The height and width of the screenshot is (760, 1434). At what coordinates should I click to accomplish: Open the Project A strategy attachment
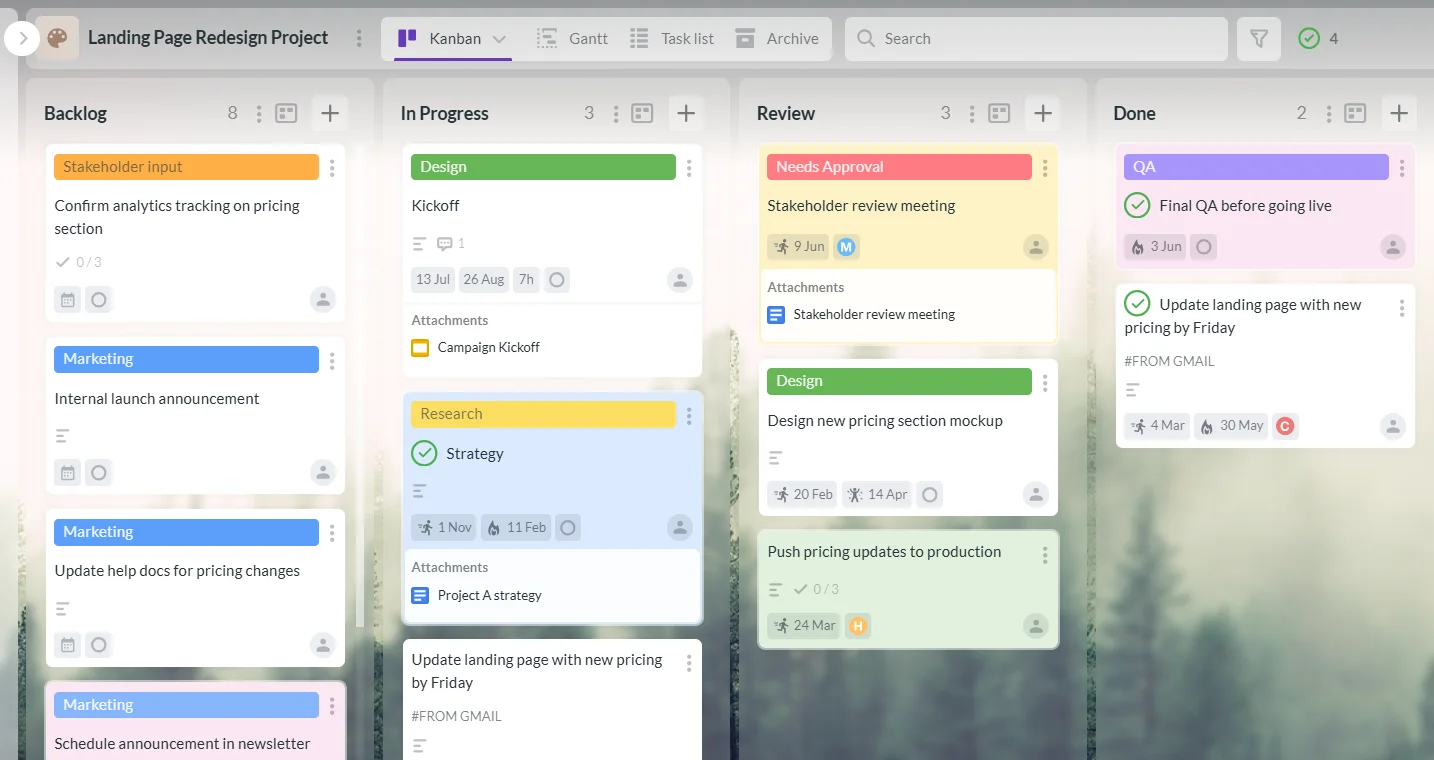489,594
